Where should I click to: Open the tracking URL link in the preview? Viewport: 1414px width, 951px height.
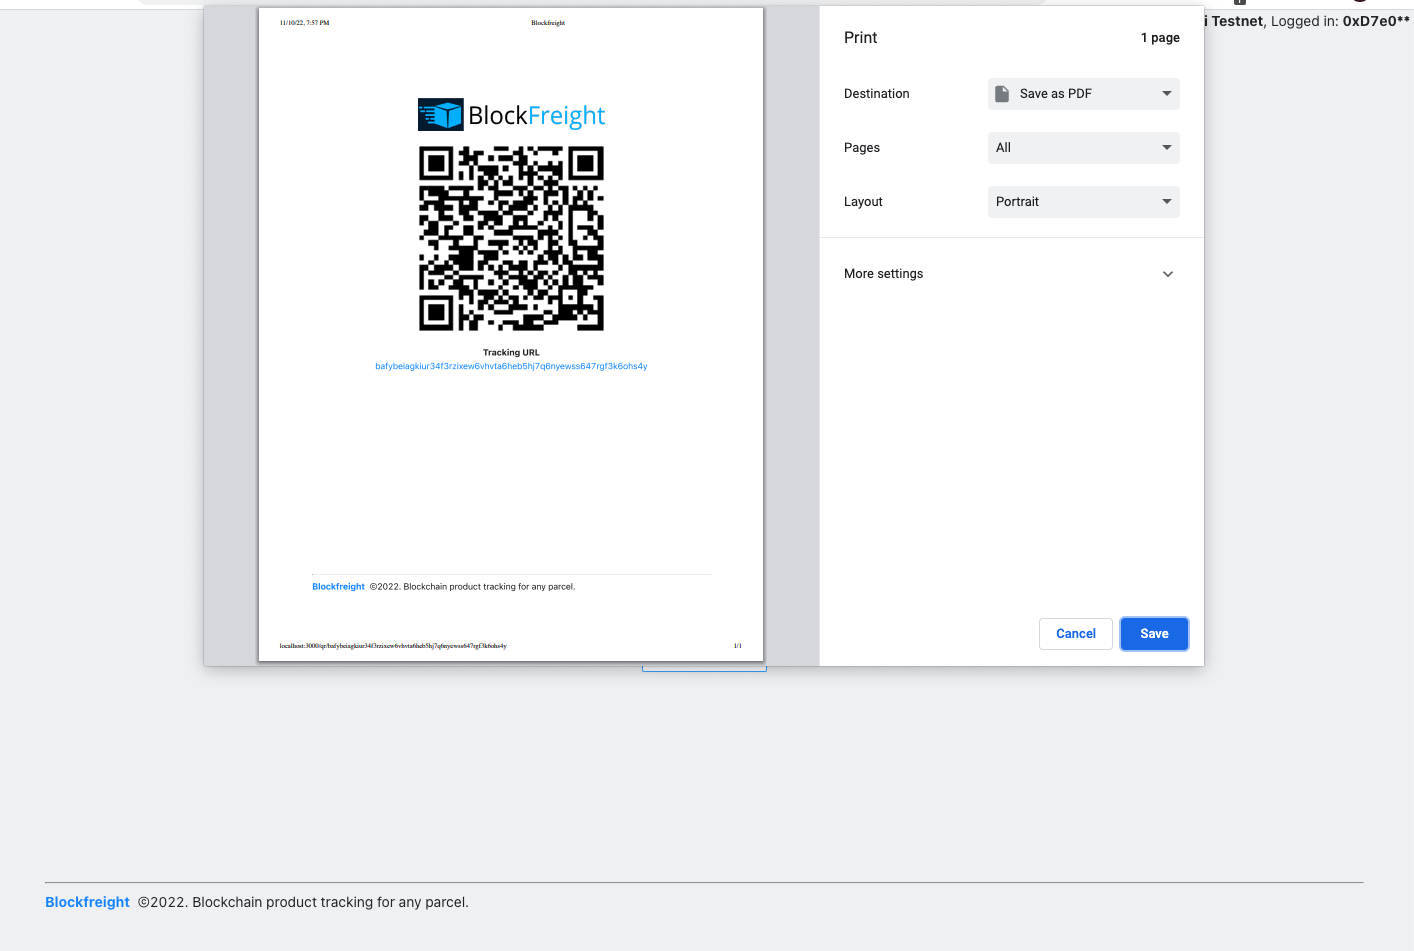coord(511,366)
